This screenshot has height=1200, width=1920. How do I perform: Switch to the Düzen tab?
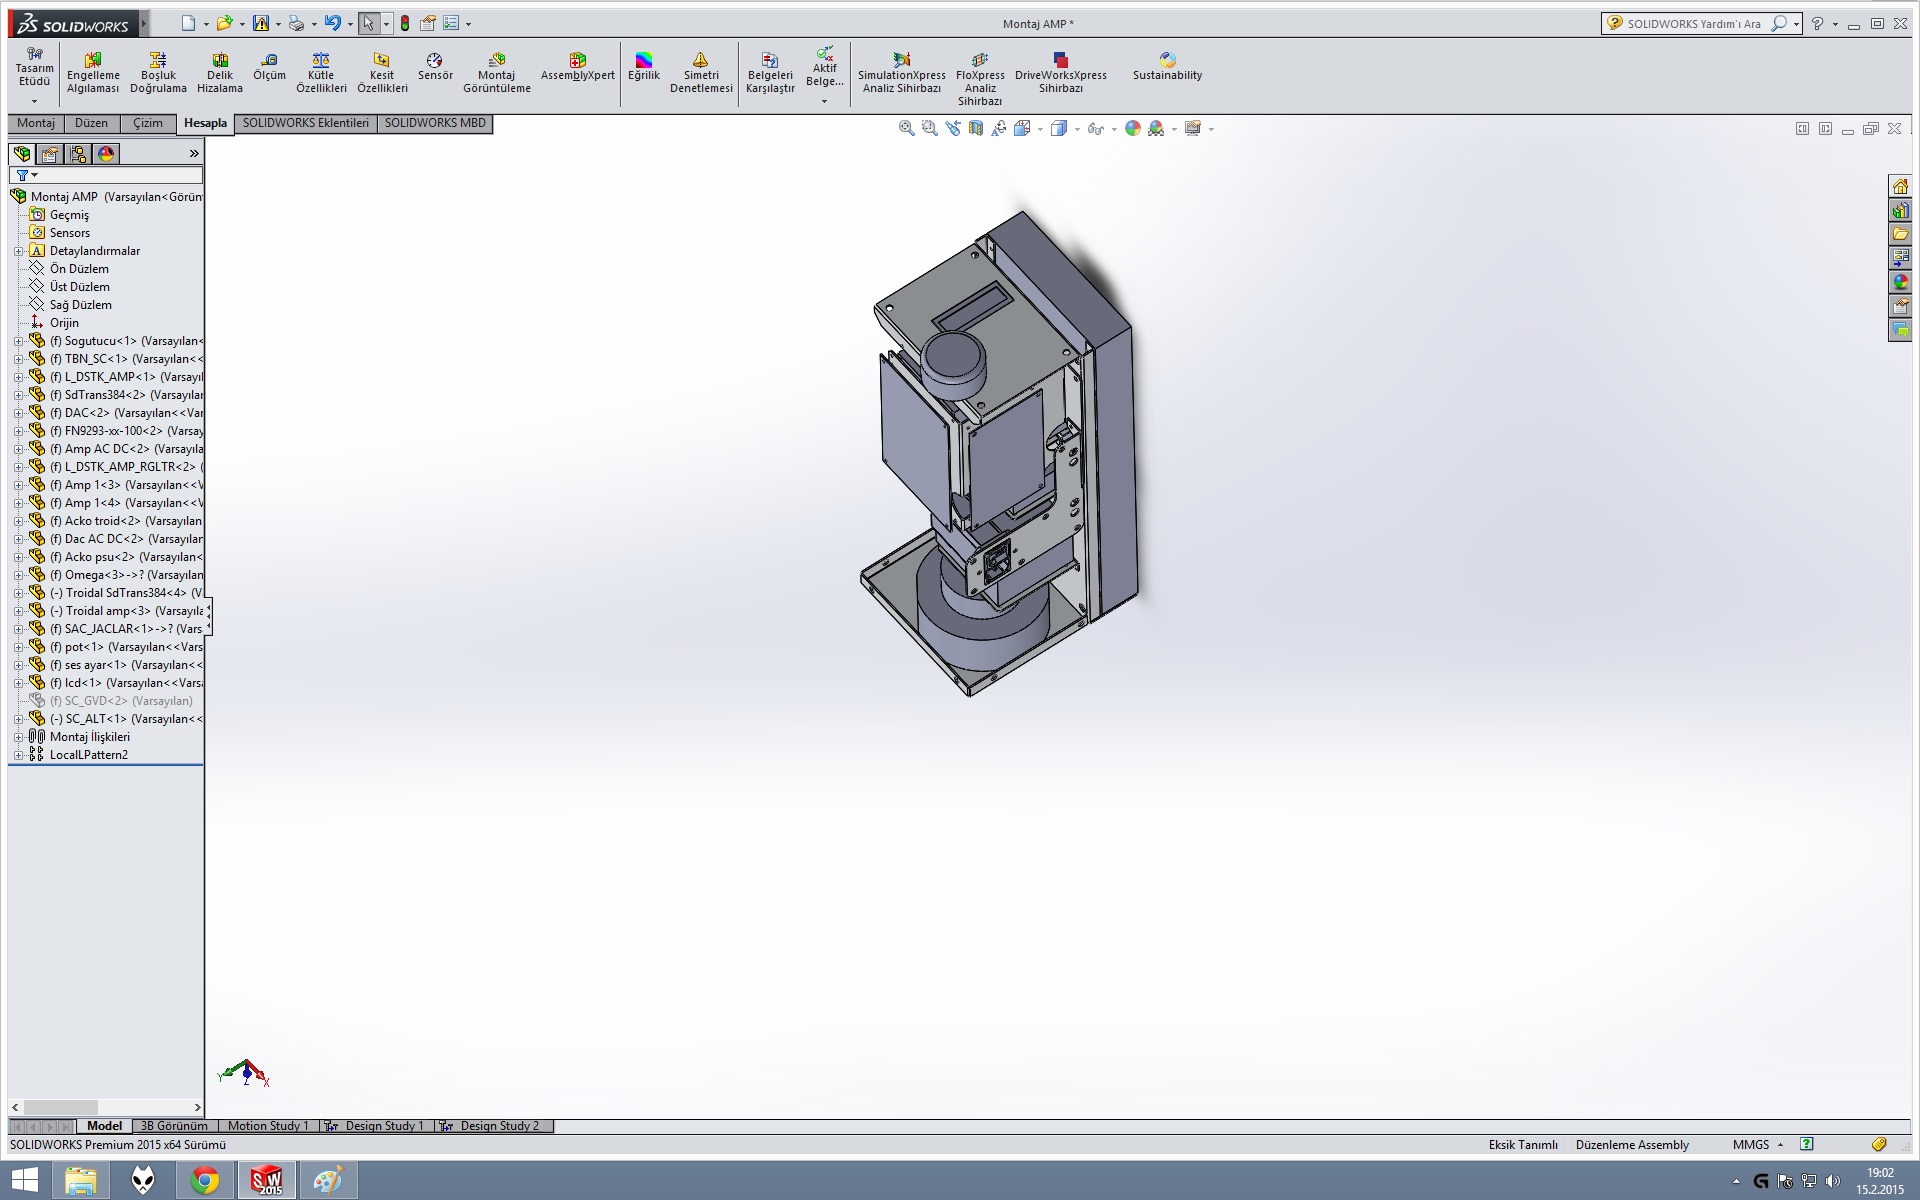pos(91,123)
